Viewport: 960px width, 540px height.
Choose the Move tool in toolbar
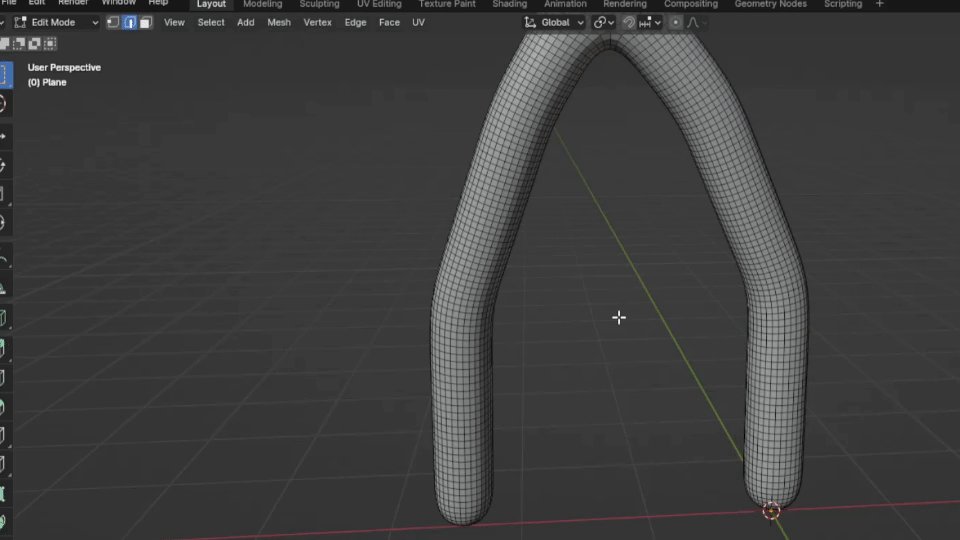(x=4, y=135)
